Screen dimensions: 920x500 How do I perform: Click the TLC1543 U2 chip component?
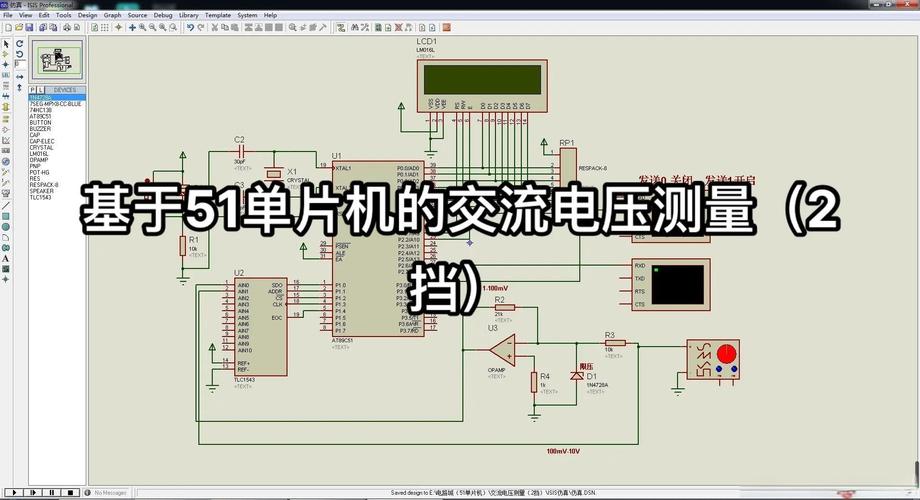pyautogui.click(x=261, y=327)
